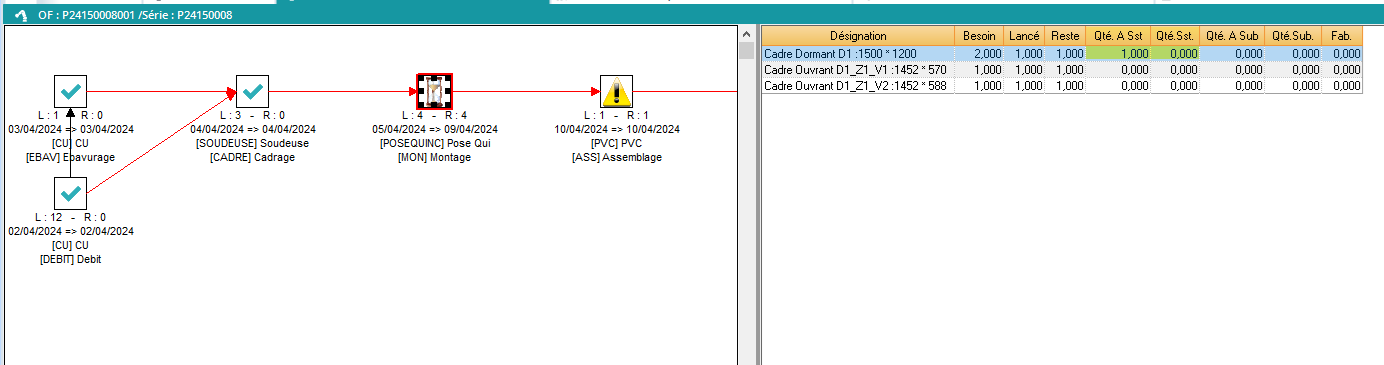
Task: Select row Cadre Ouvrant D1_Z1_V1 :1452 * 570
Action: point(1062,70)
